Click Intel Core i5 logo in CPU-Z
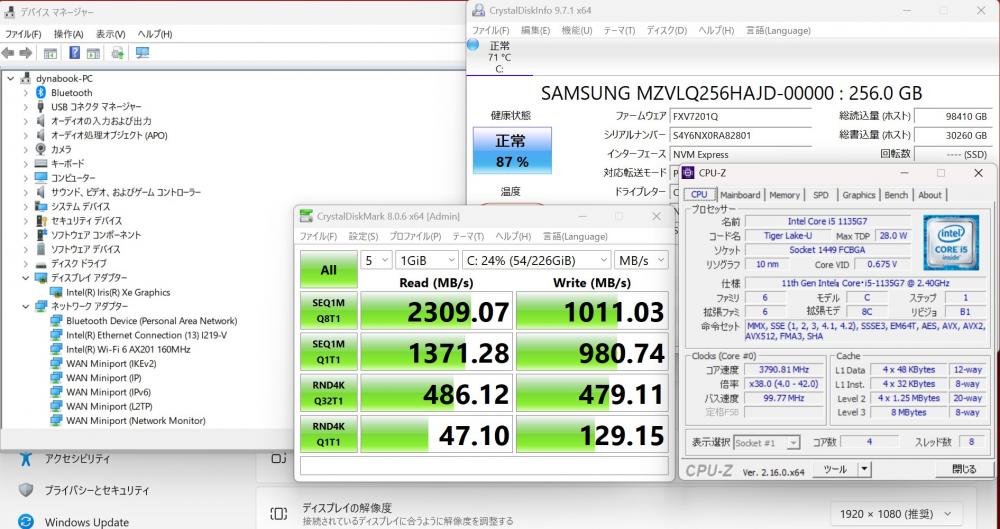Viewport: 1000px width, 529px height. (x=951, y=243)
